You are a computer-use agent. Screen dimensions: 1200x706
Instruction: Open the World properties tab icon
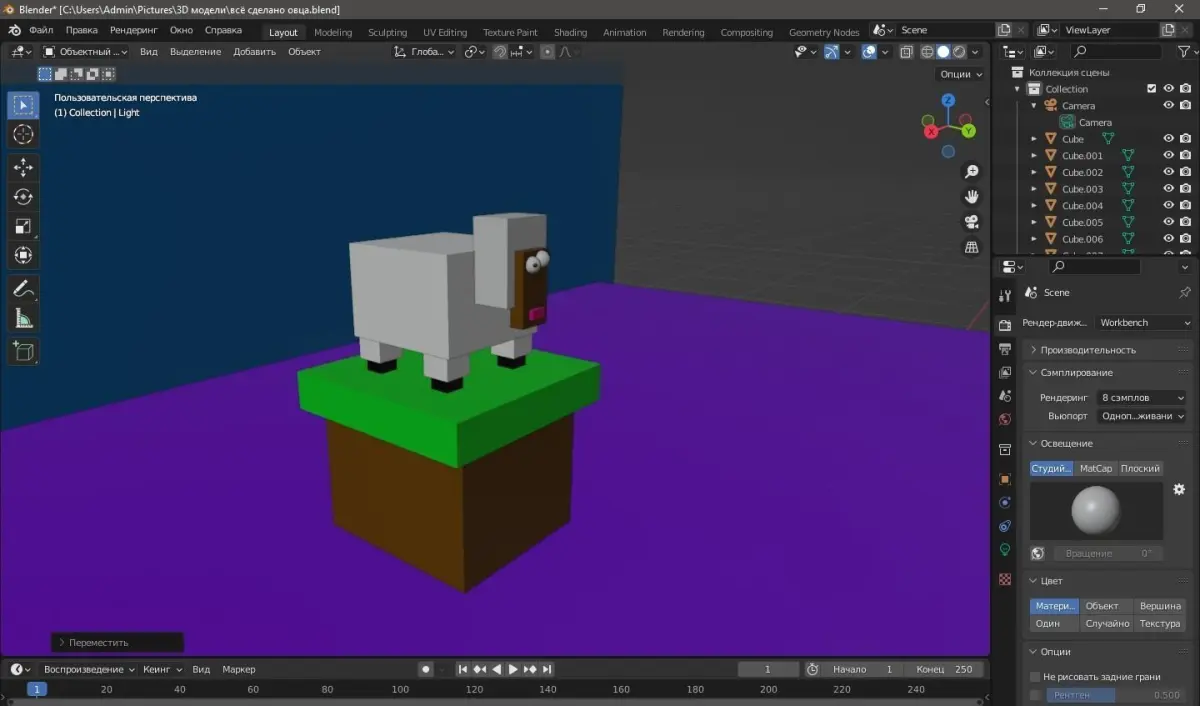click(1005, 419)
